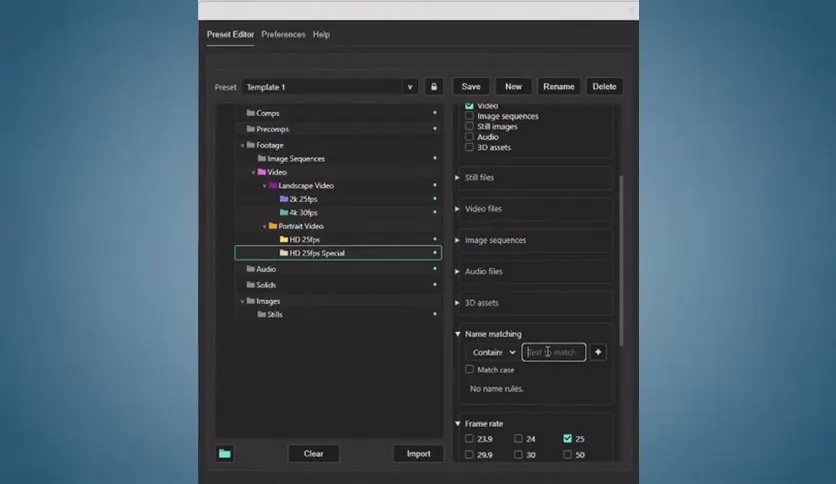Click the green dot on Landscape Video row

coord(435,185)
